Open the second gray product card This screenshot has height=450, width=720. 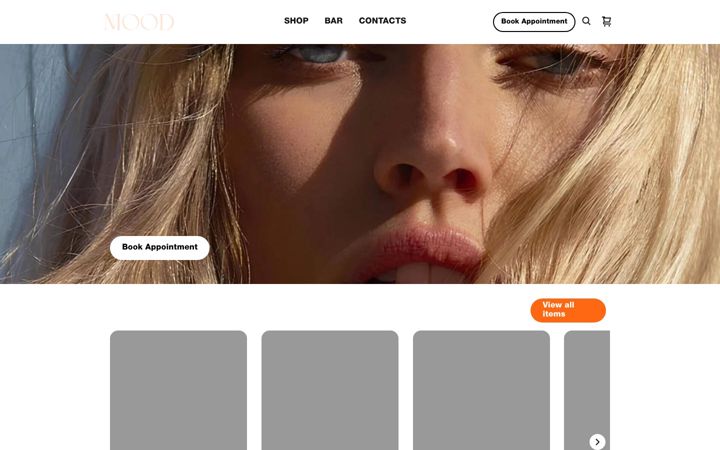point(330,390)
